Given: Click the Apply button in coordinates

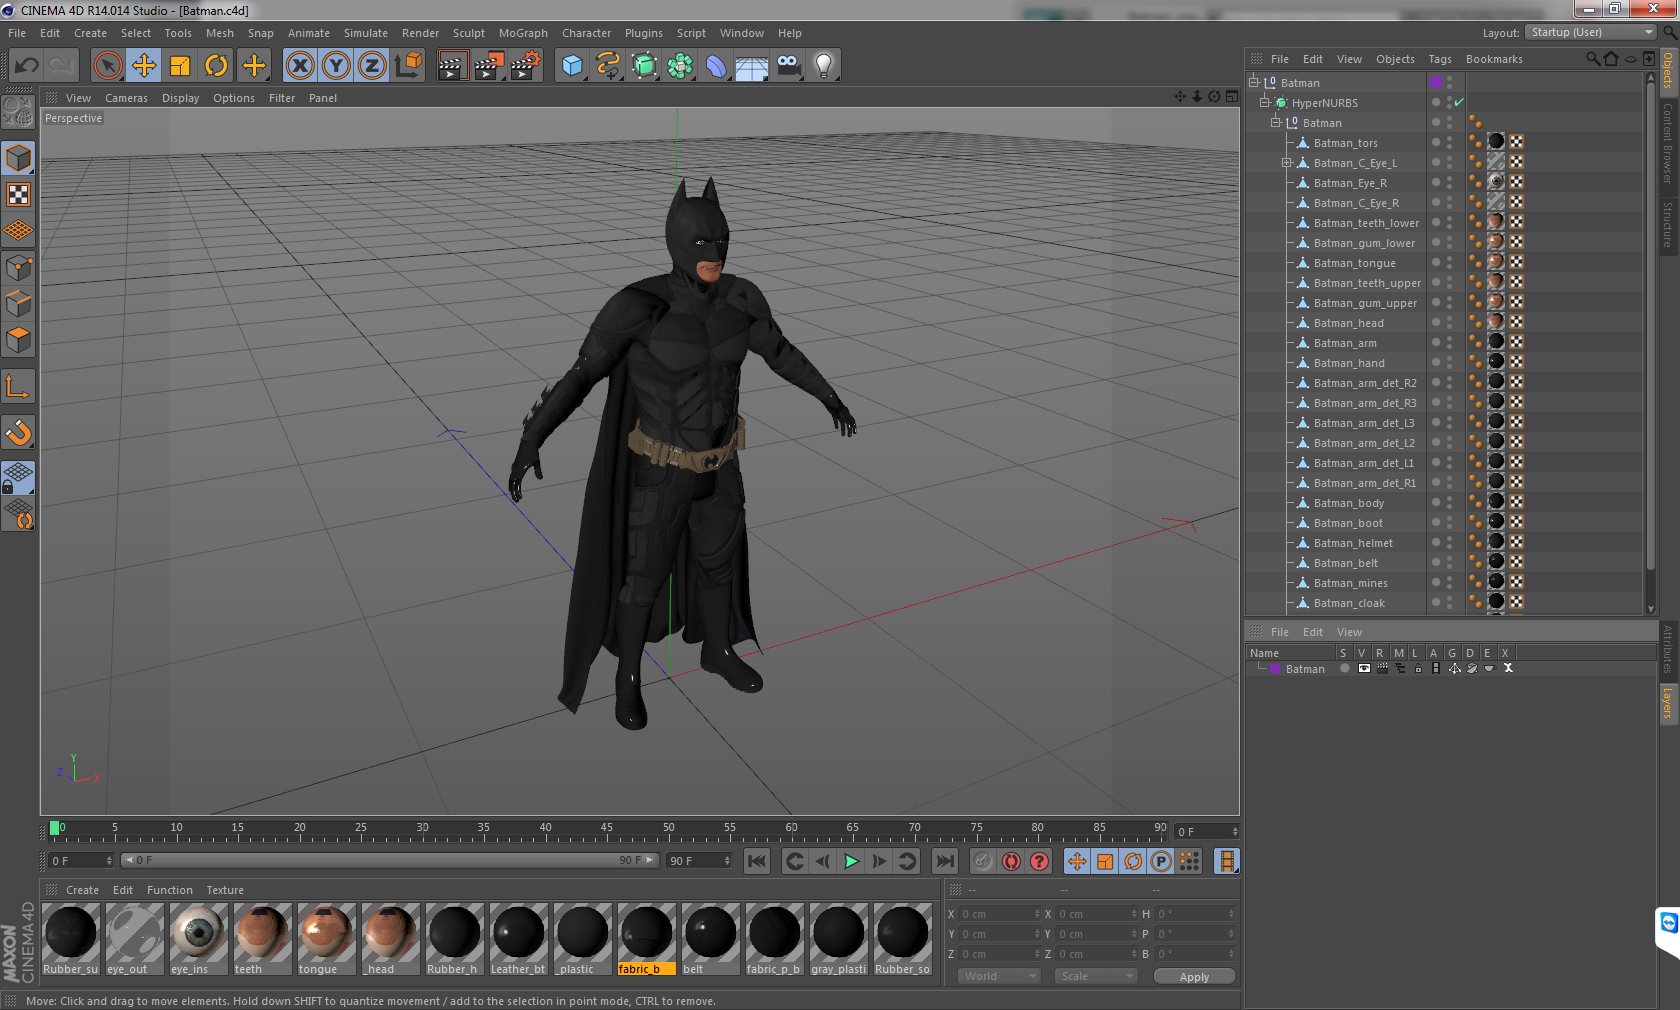Looking at the screenshot, I should coord(1194,977).
